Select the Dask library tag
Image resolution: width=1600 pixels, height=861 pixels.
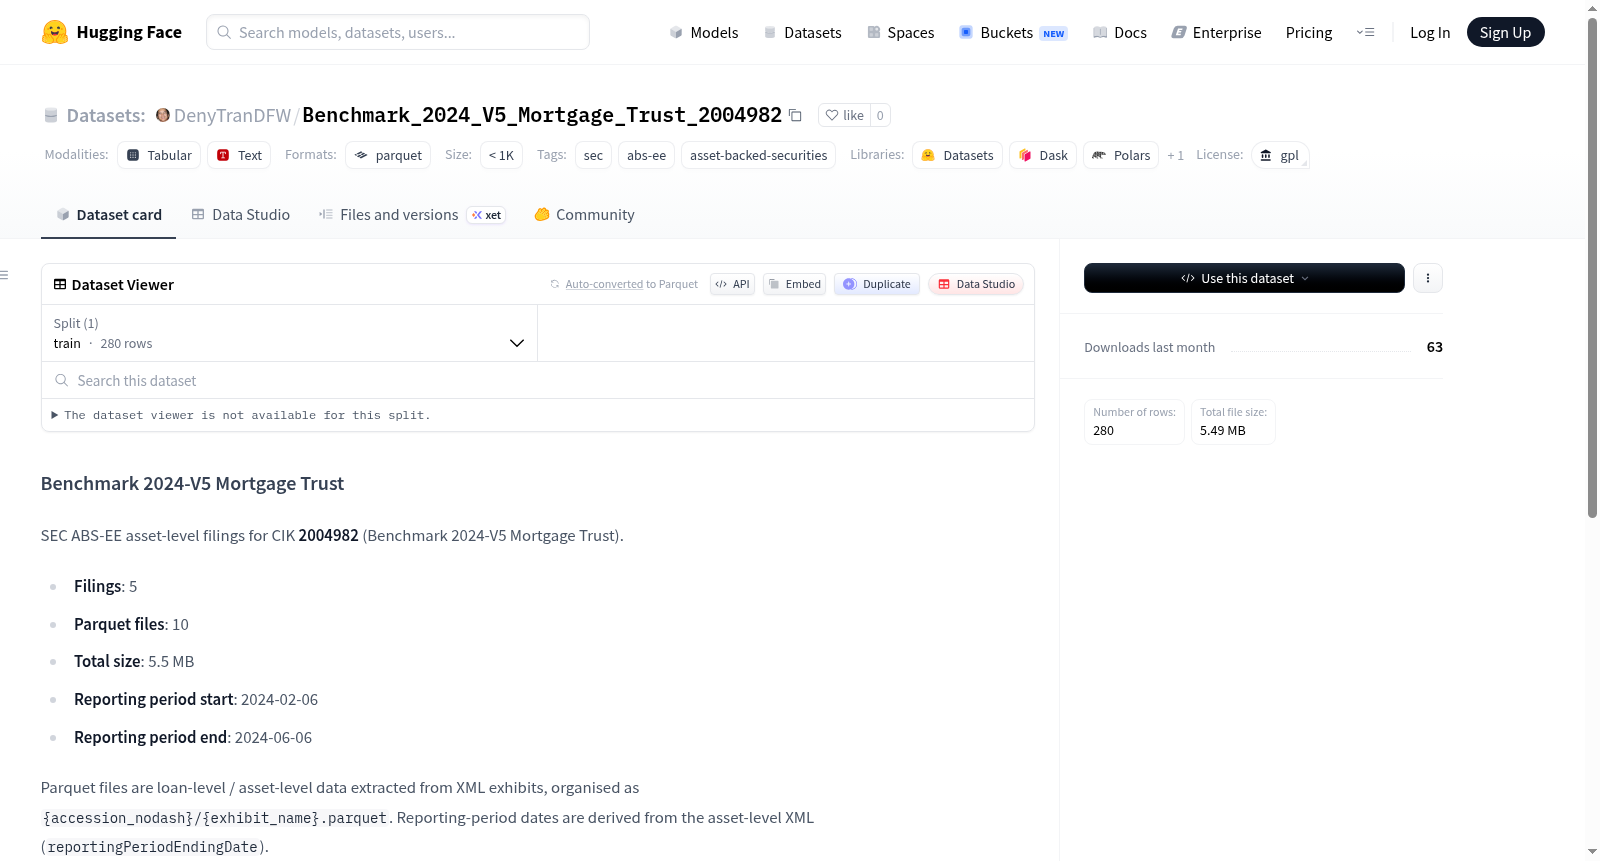[1043, 155]
